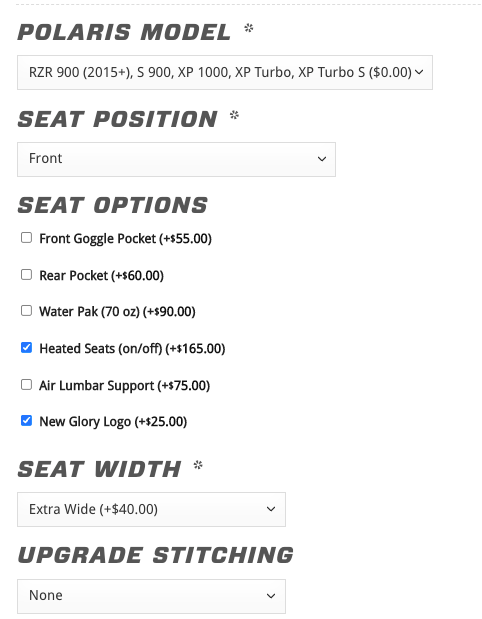Click the New Glory Logo (+$25.00) label text

tap(113, 422)
